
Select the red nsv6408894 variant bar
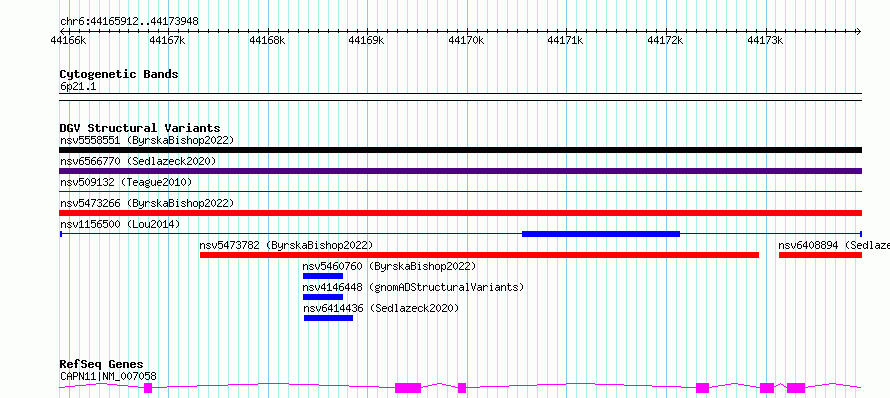coord(820,255)
